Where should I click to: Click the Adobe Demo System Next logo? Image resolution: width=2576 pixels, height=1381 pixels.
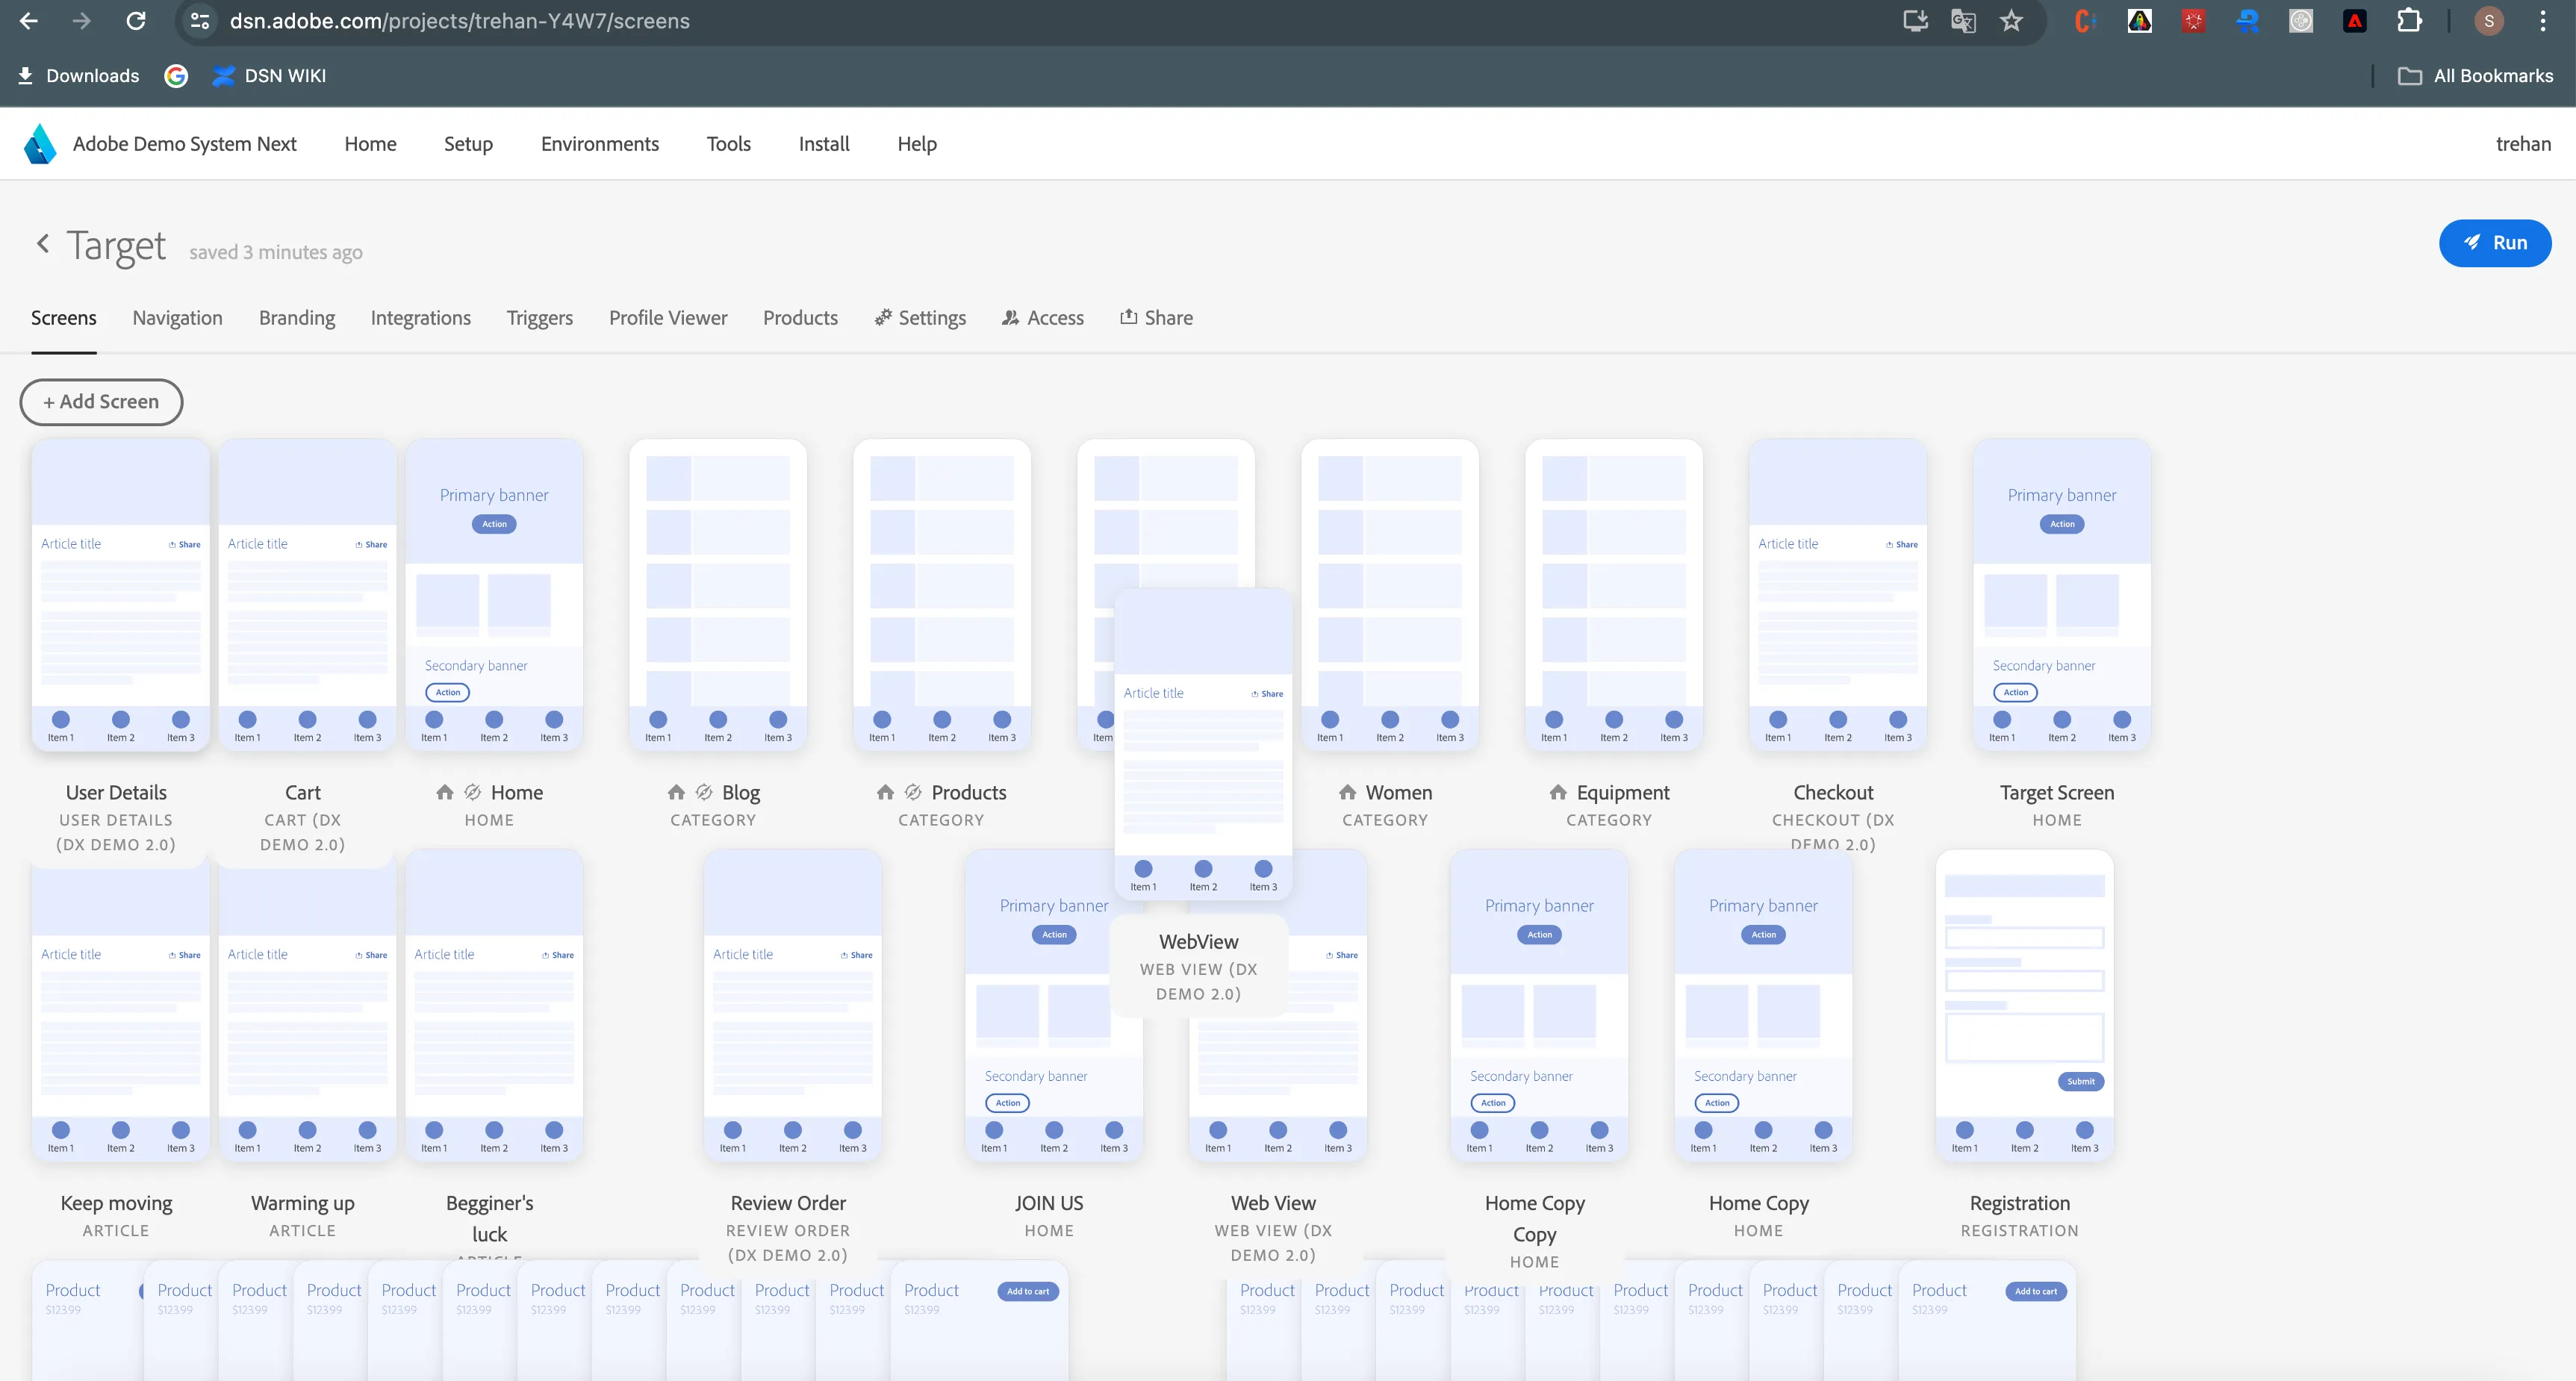40,144
